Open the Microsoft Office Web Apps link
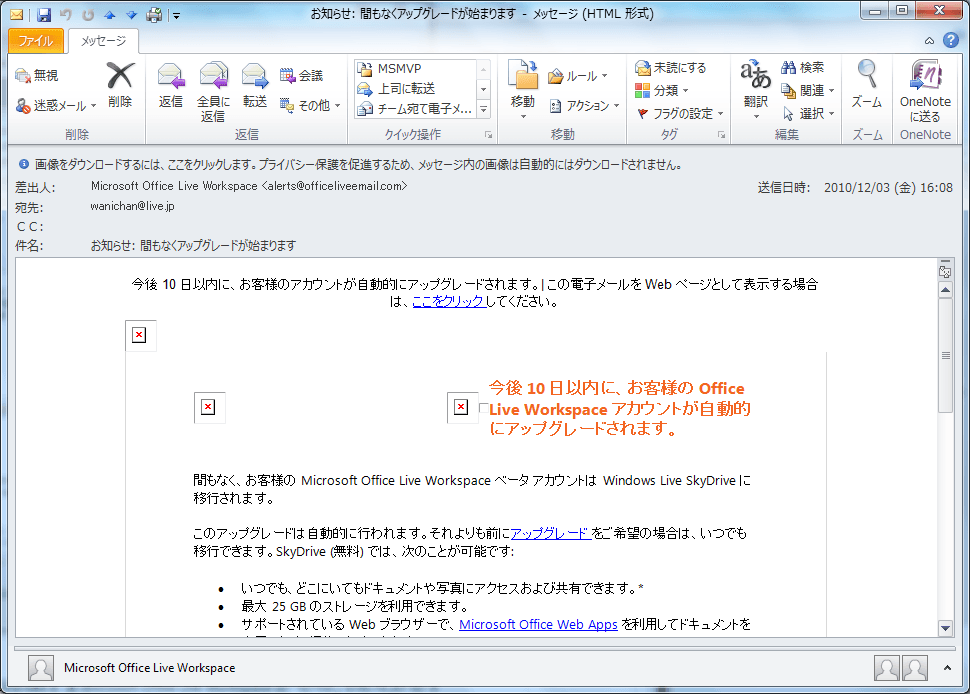 pos(538,625)
